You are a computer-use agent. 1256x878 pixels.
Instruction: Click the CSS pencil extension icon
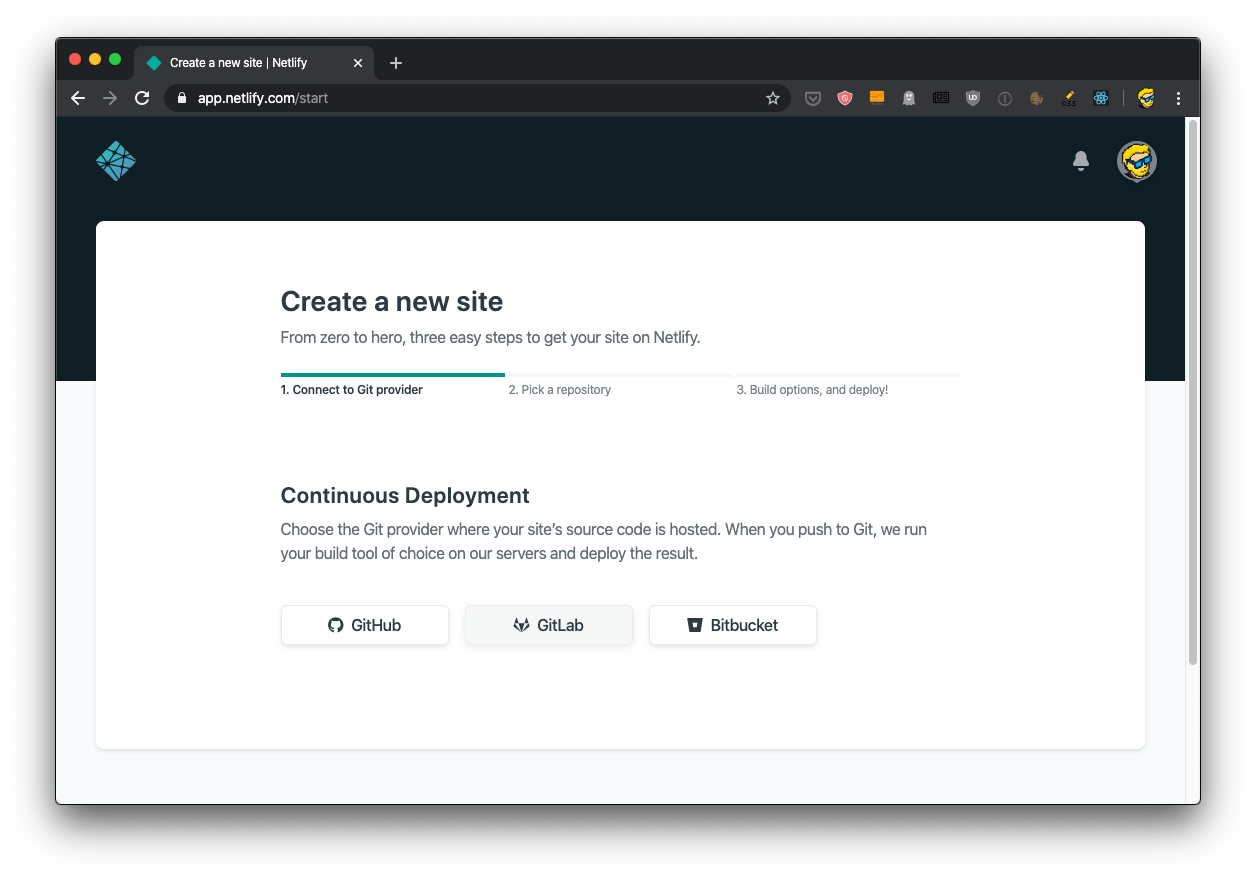click(1068, 98)
